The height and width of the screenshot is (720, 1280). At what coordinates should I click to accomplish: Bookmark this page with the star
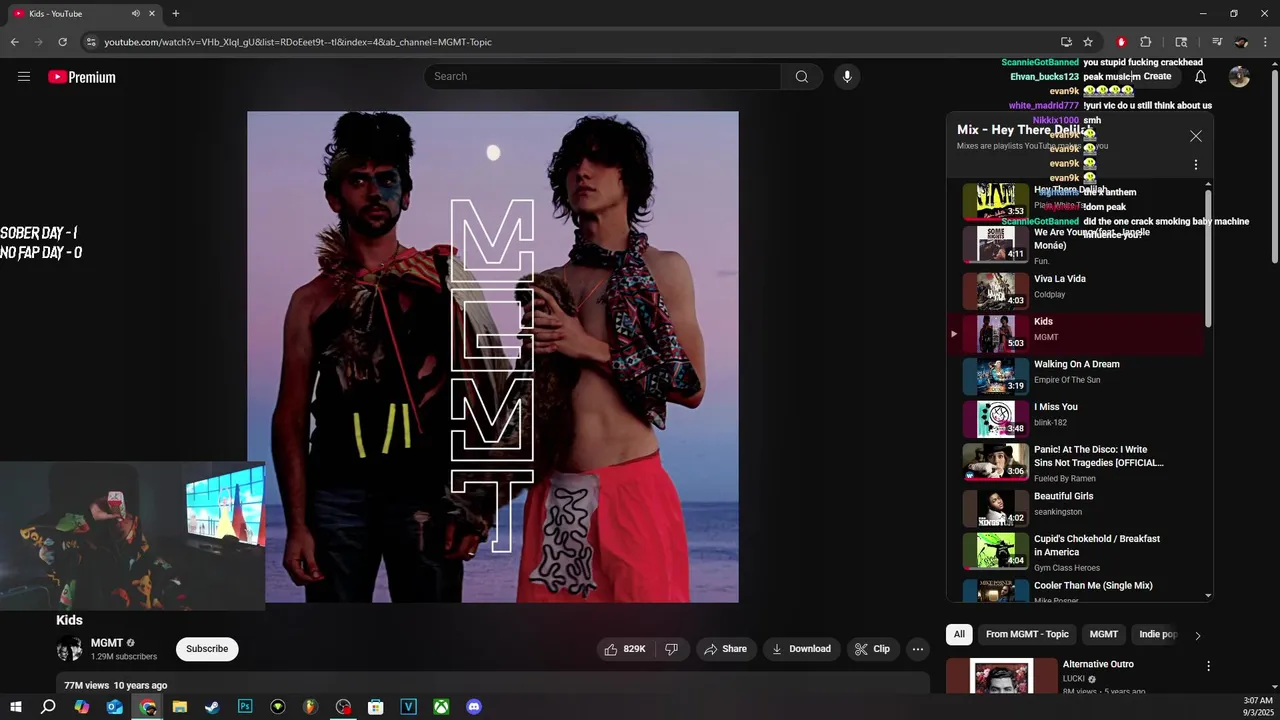1088,42
